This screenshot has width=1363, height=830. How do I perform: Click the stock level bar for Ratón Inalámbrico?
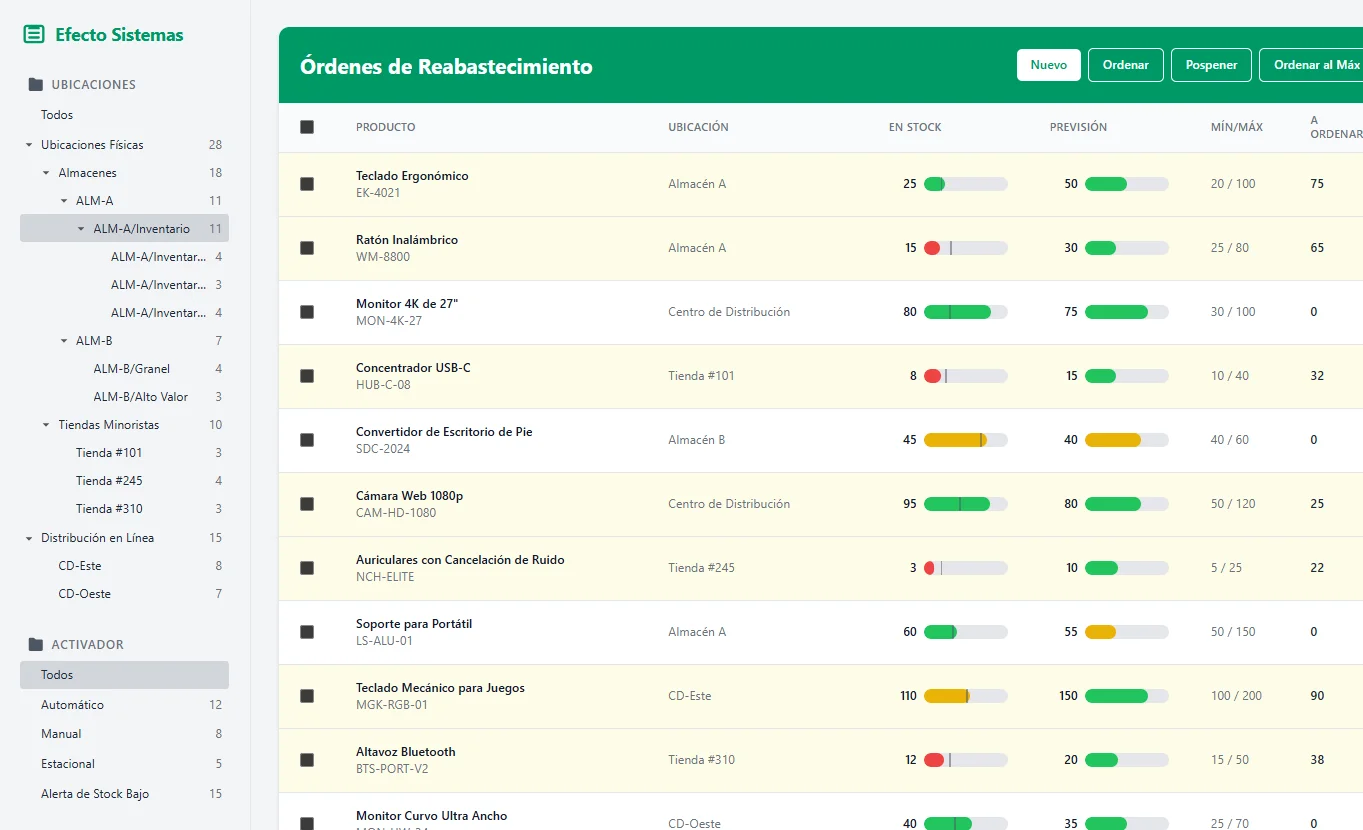click(966, 247)
